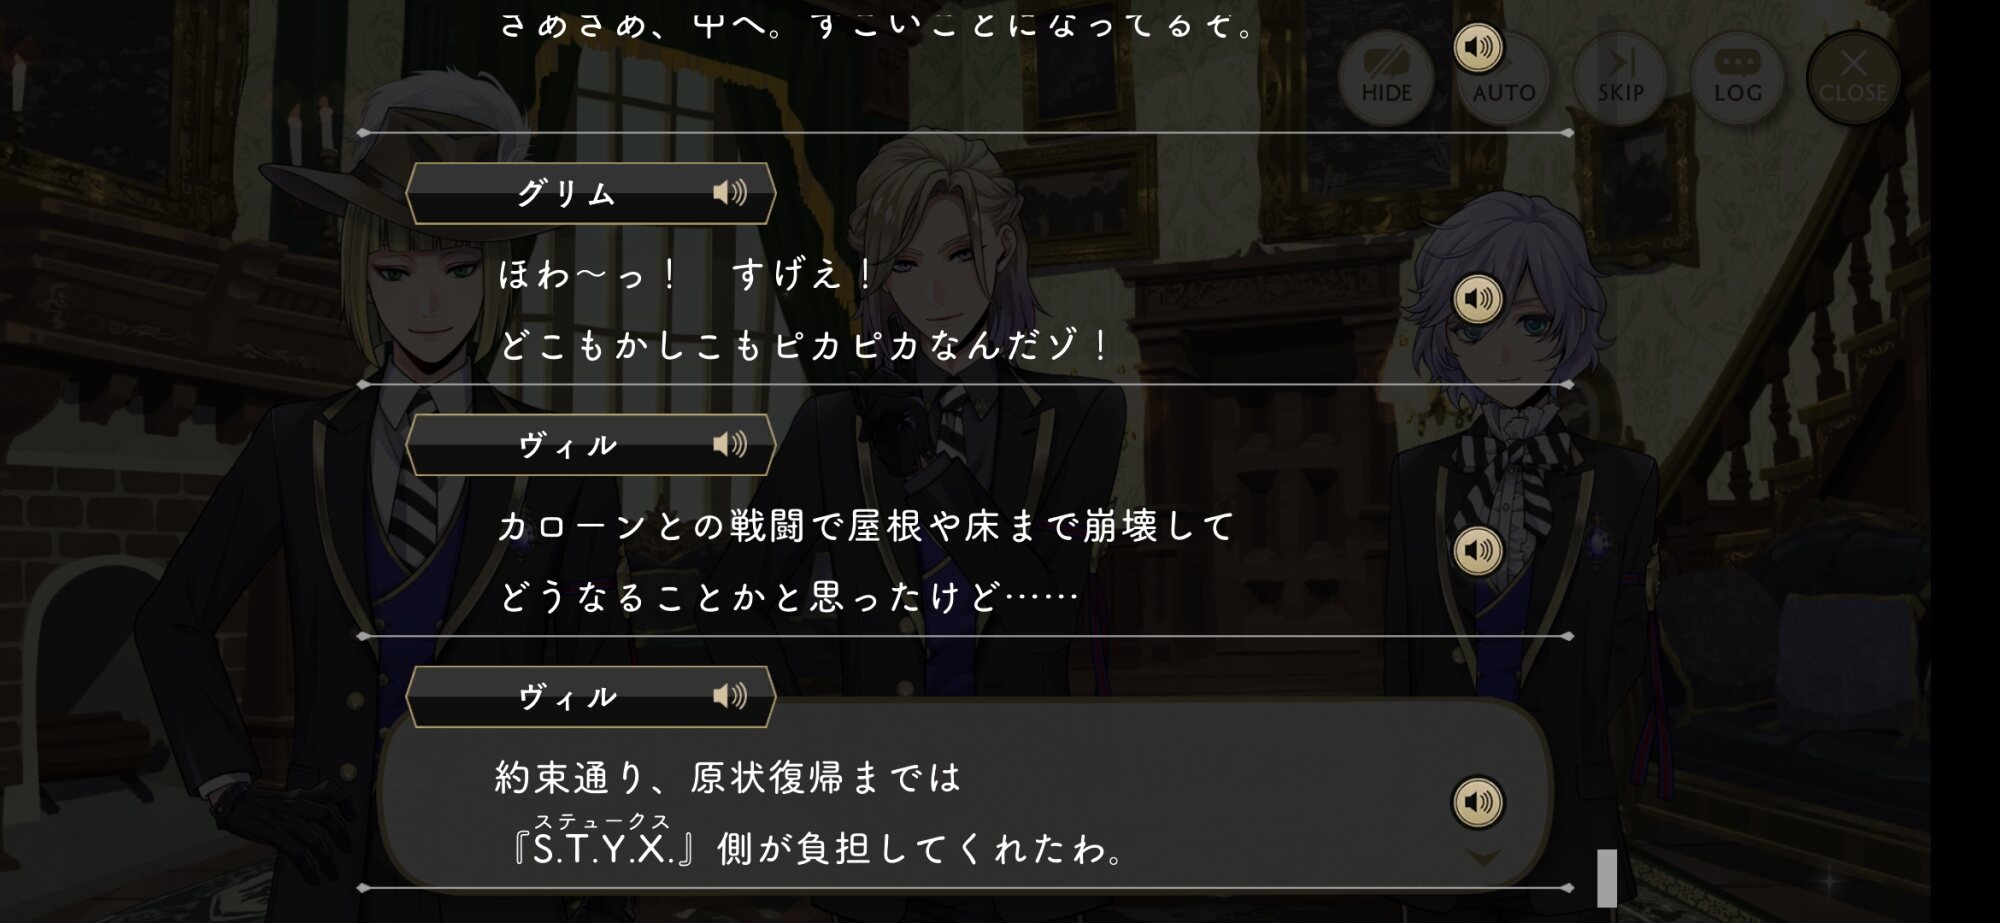The image size is (2000, 923).
Task: Play voice for カローンとの戦闘 line
Action: pos(1478,550)
